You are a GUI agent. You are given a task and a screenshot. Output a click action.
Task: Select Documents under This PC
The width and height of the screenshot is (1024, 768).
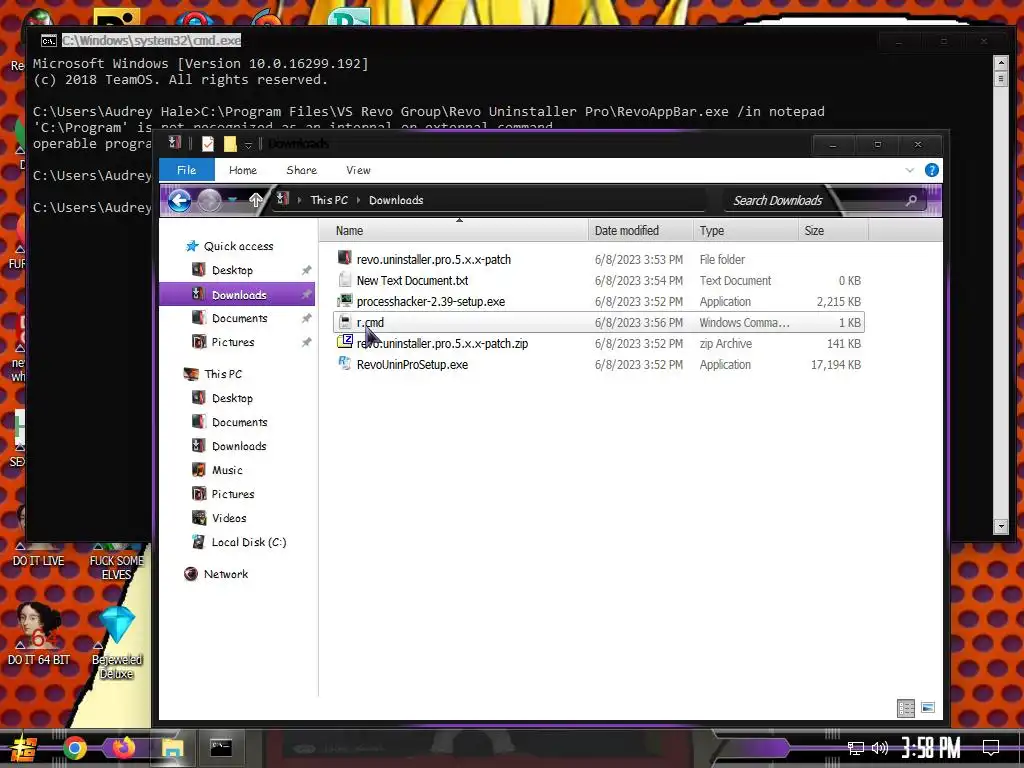coord(240,423)
